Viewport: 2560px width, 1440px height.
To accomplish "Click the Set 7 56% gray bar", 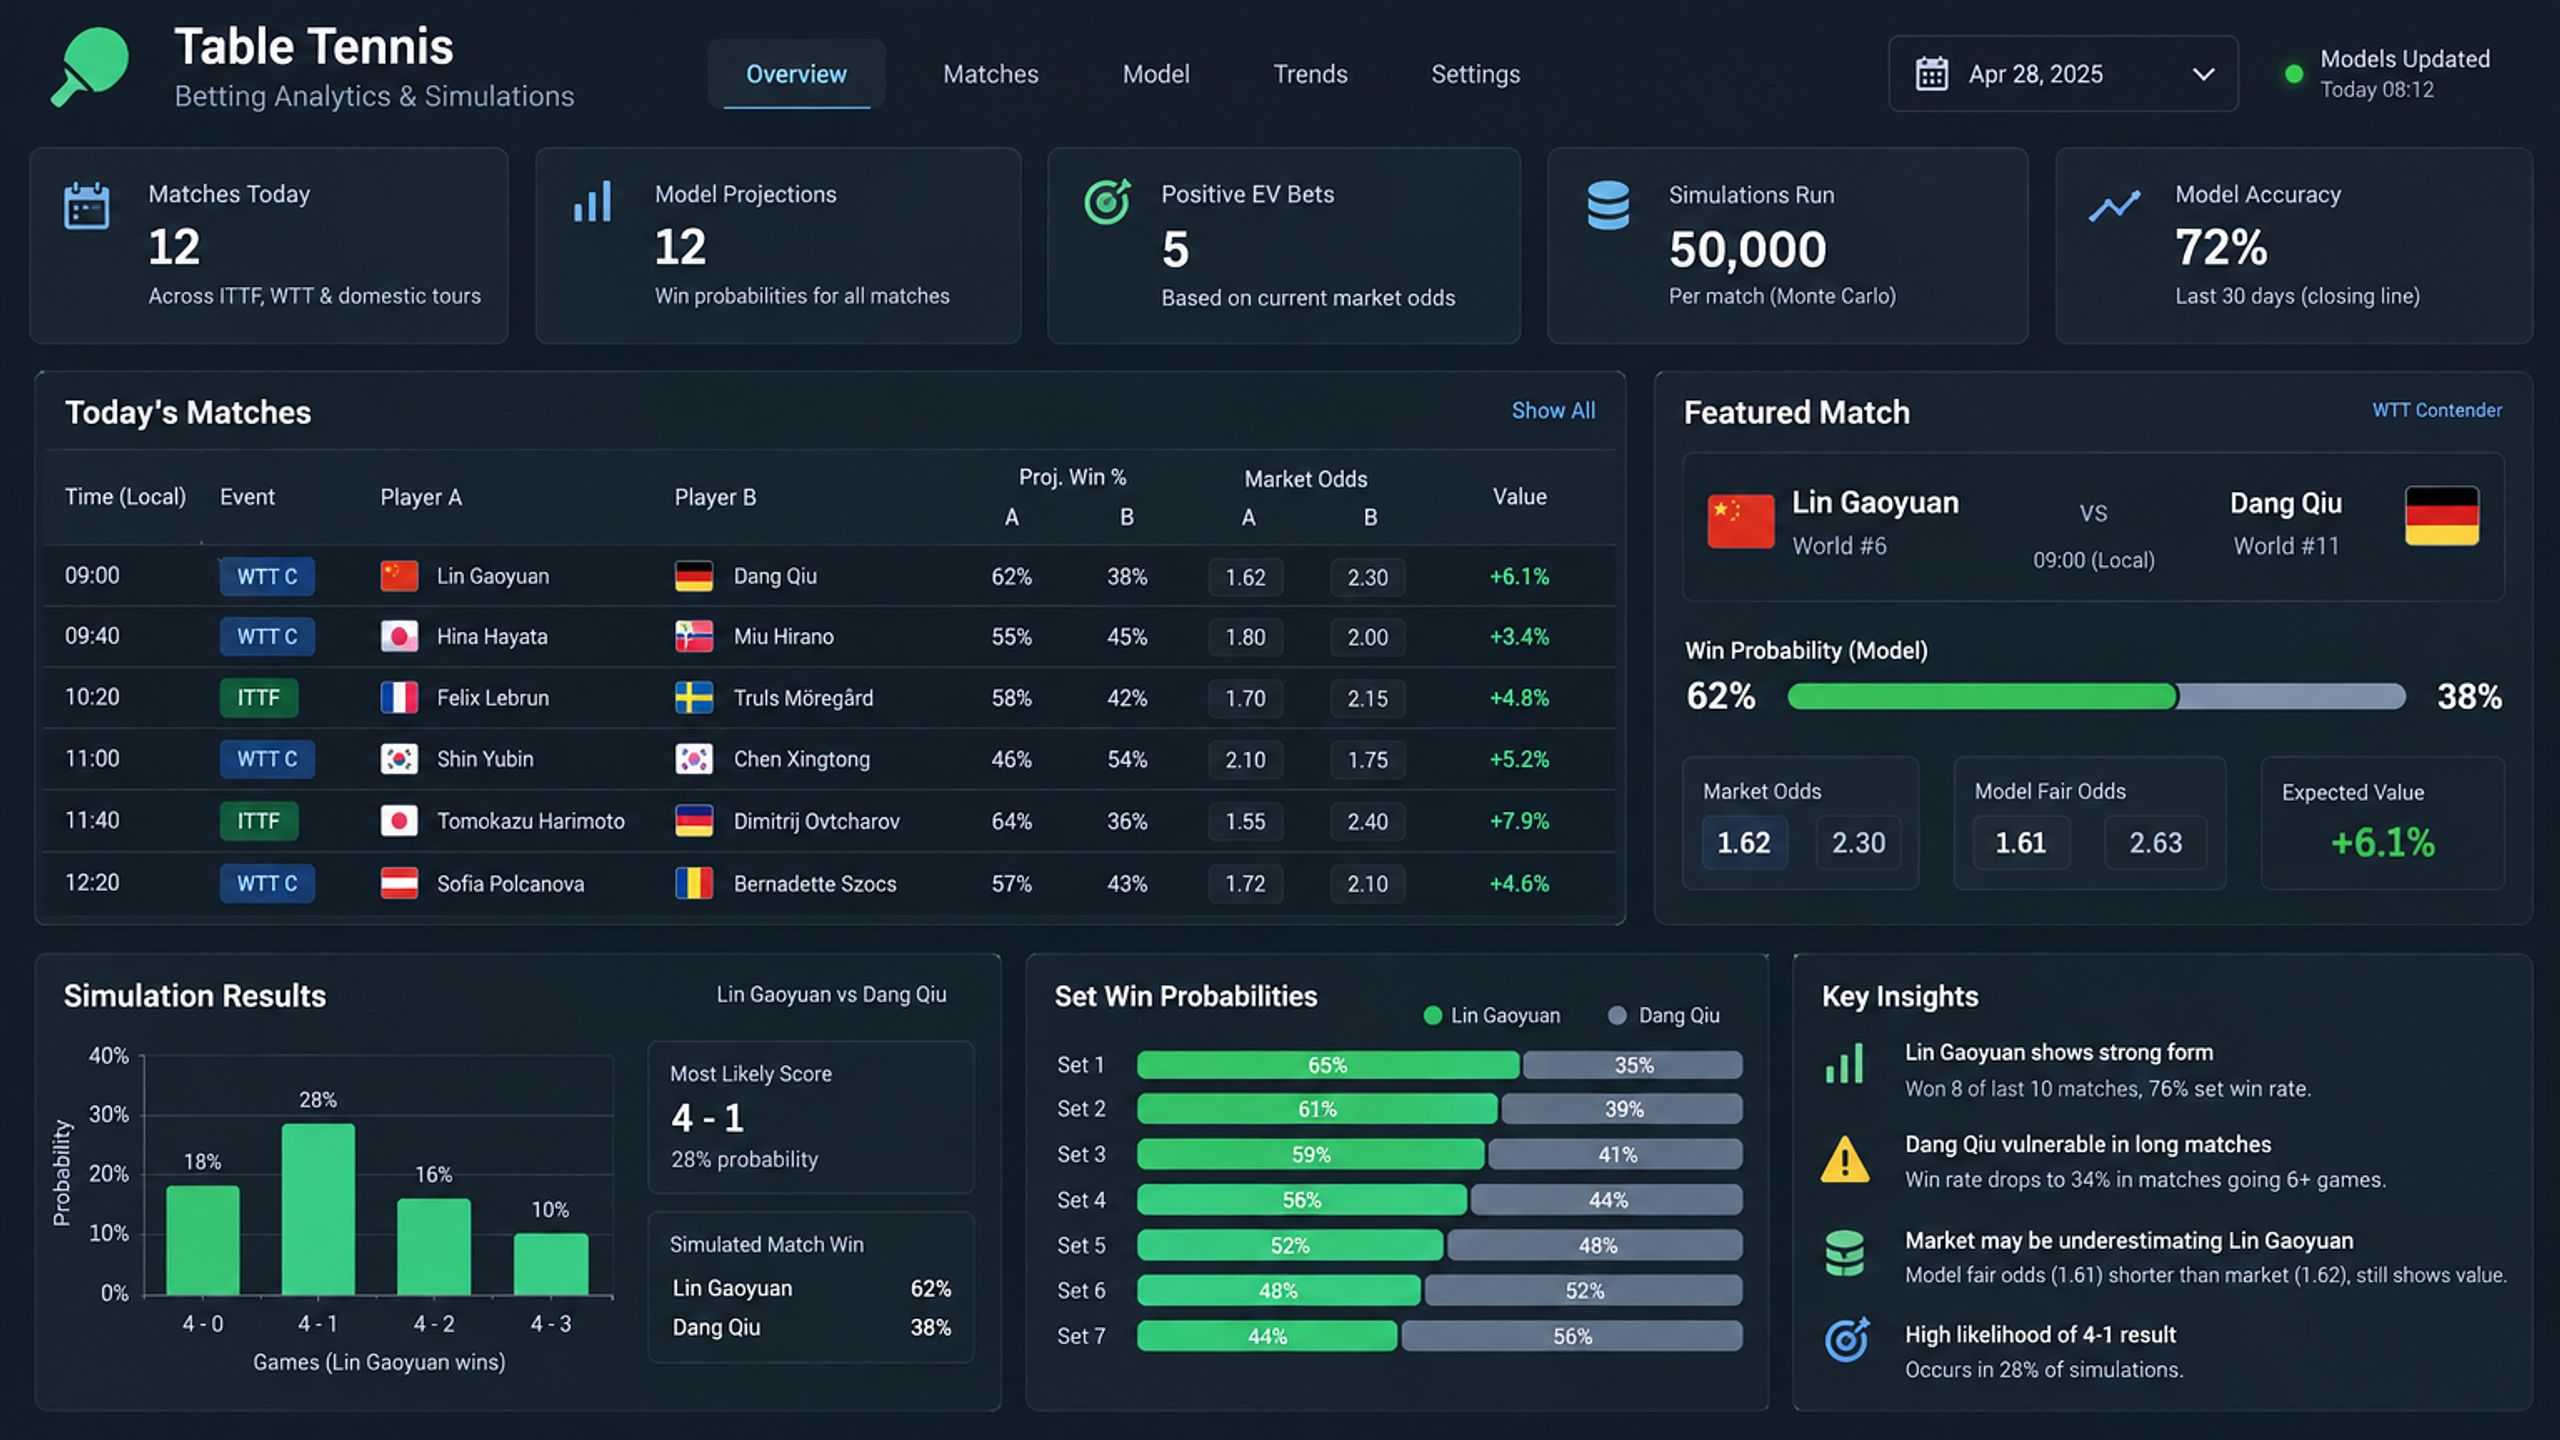I will tap(1572, 1336).
